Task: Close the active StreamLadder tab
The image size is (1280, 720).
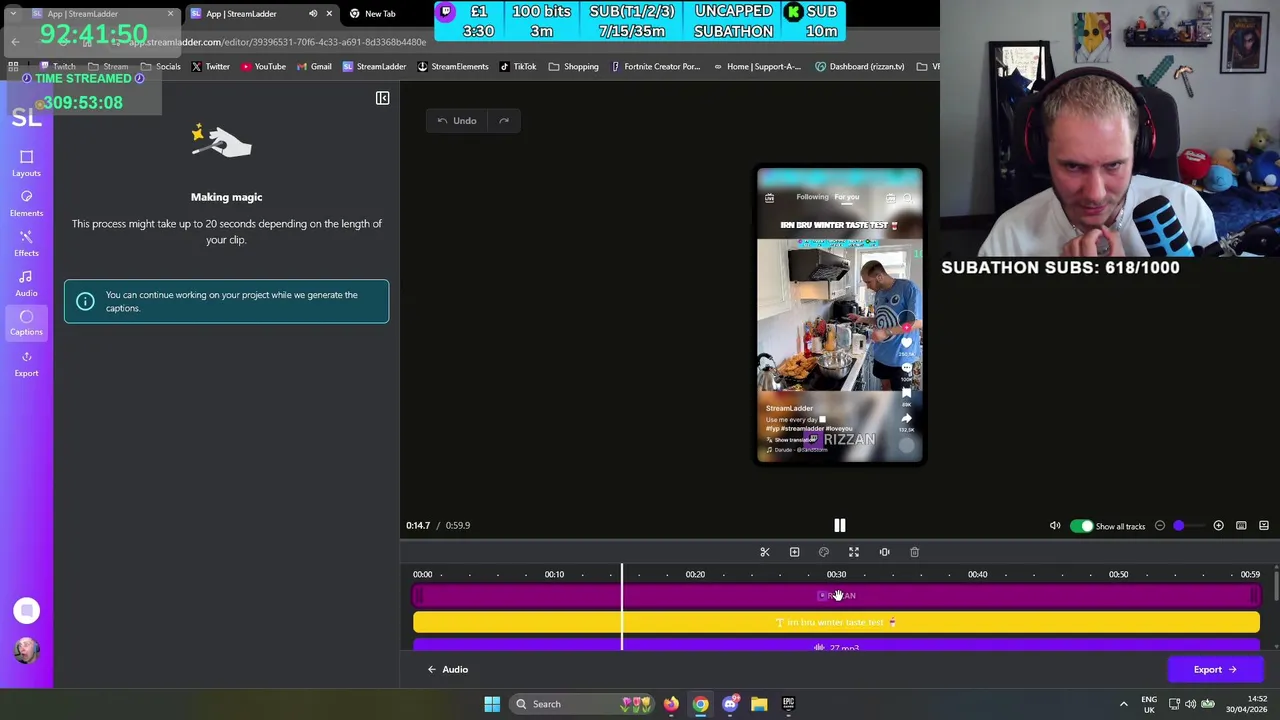Action: (x=329, y=14)
